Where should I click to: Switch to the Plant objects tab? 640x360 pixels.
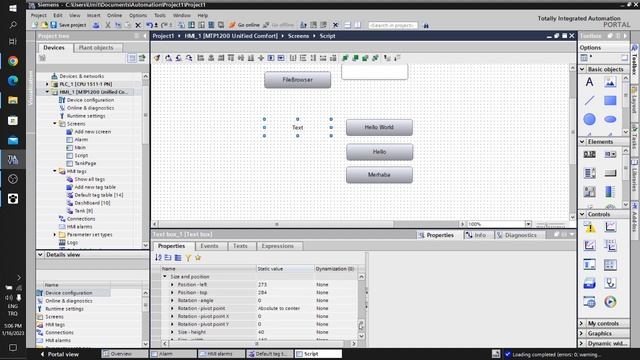tap(96, 47)
